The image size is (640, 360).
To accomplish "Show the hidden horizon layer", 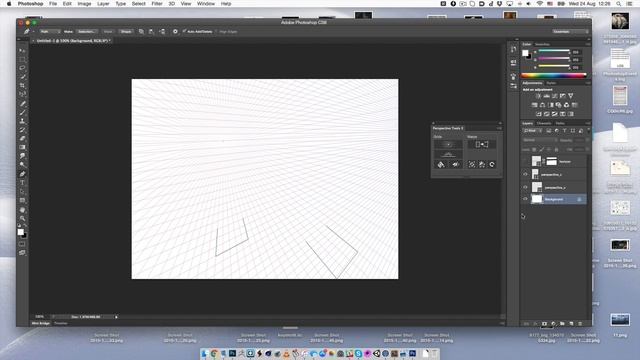I will (525, 162).
